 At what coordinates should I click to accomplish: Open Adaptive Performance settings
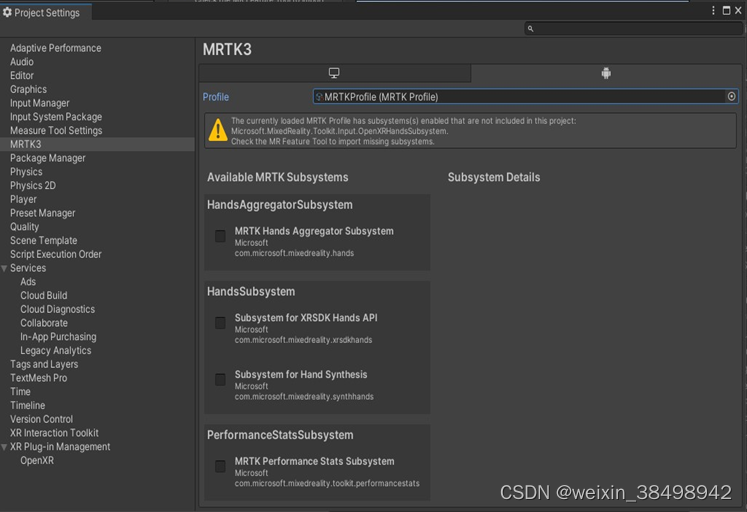[x=56, y=48]
